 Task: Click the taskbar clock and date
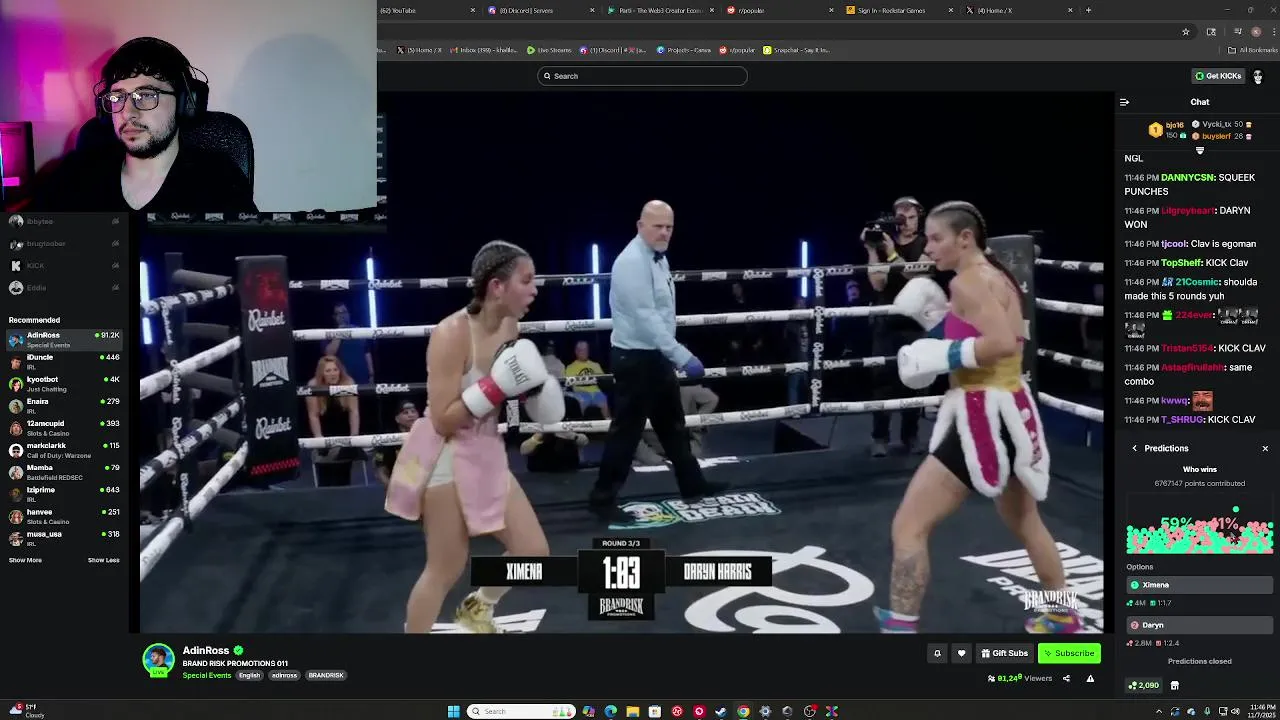[x=1261, y=711]
